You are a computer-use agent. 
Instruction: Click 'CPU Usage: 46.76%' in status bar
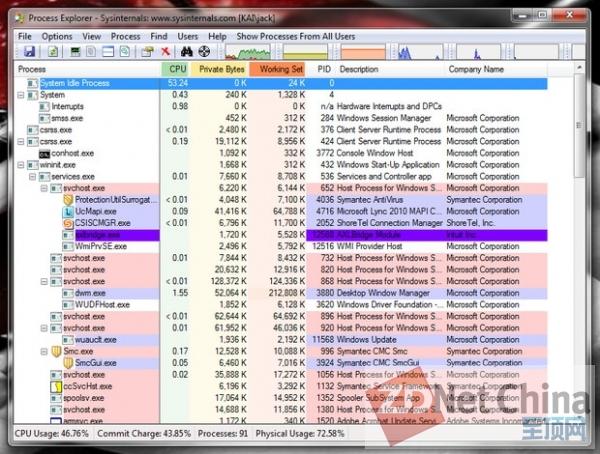click(x=52, y=434)
